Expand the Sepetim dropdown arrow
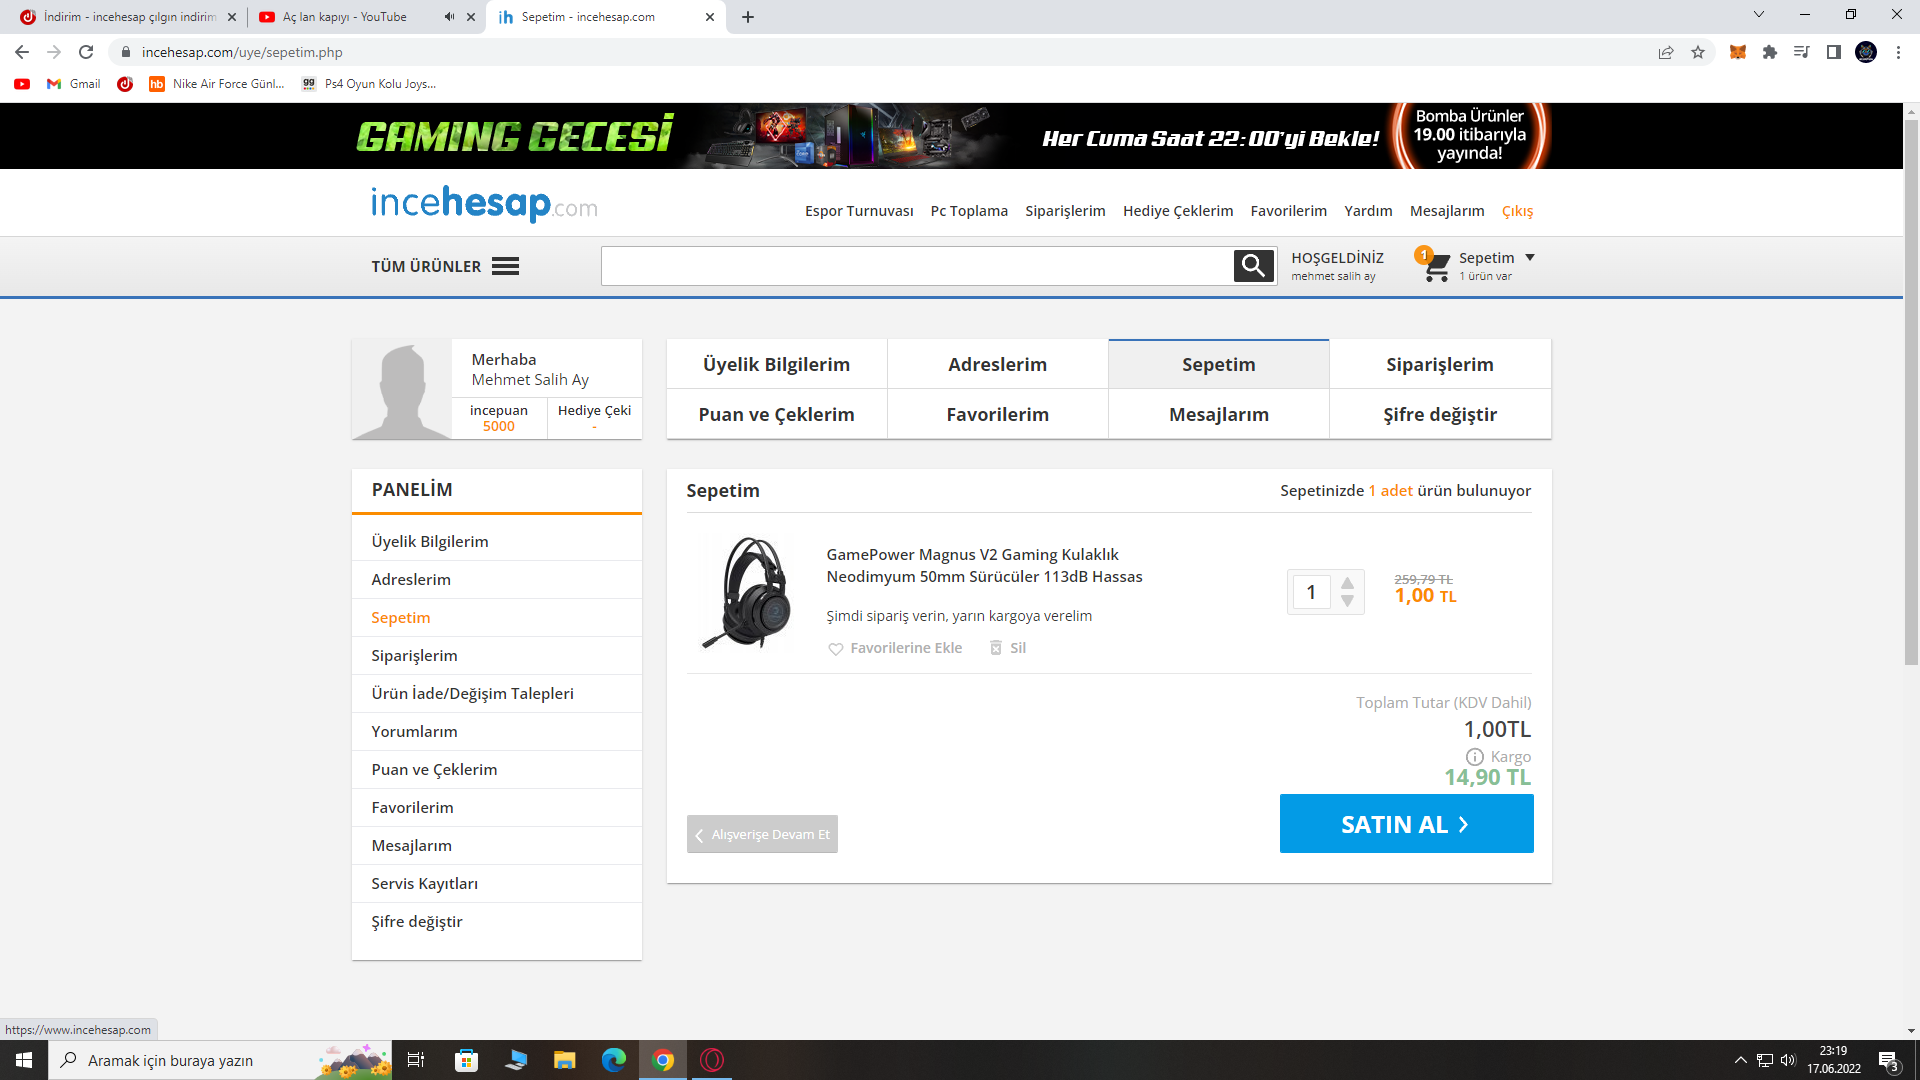Viewport: 1920px width, 1080px height. click(1530, 258)
